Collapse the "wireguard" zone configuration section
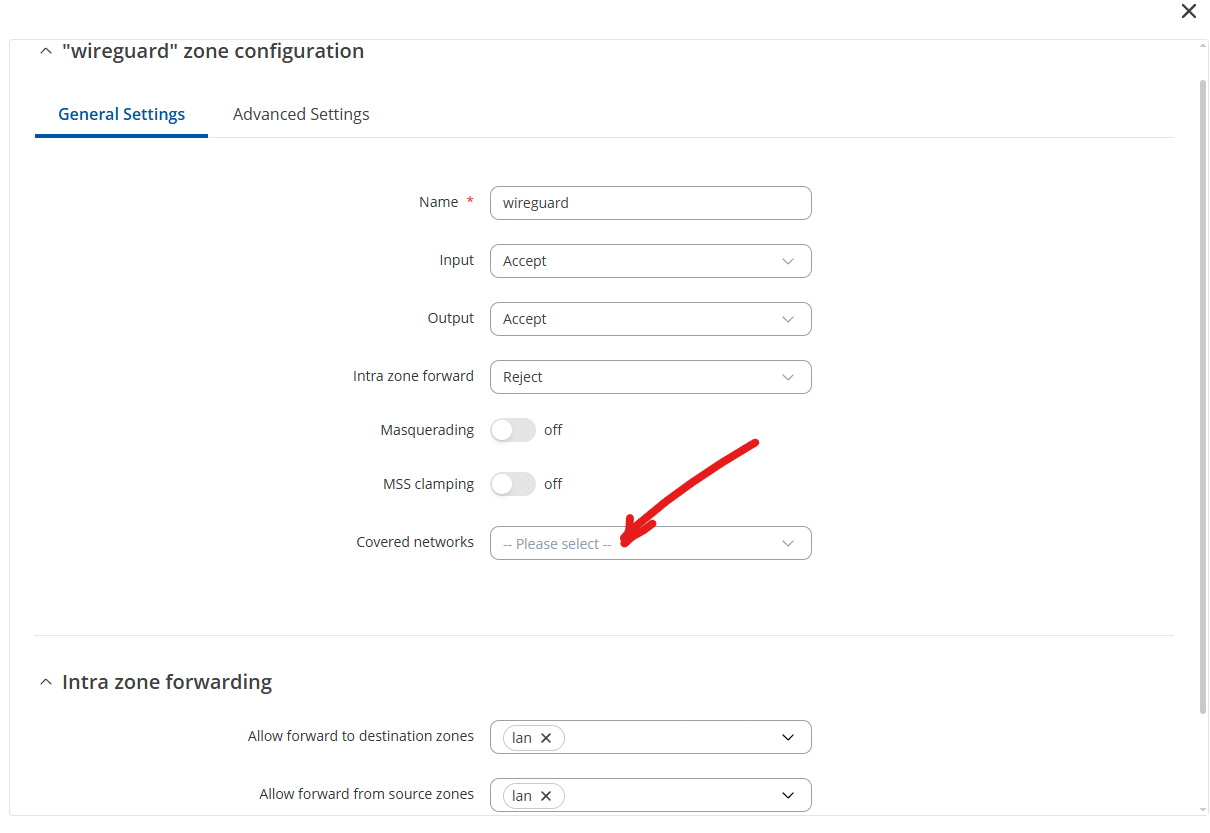Screen dimensions: 1210x833 click(x=45, y=52)
